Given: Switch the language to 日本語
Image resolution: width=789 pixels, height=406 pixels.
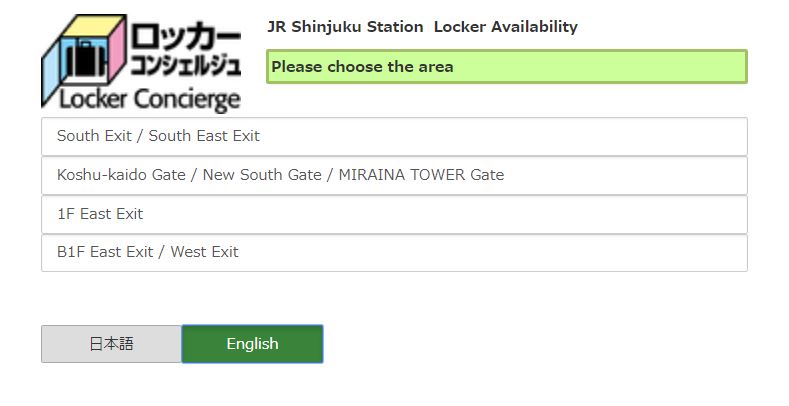Looking at the screenshot, I should [x=111, y=344].
